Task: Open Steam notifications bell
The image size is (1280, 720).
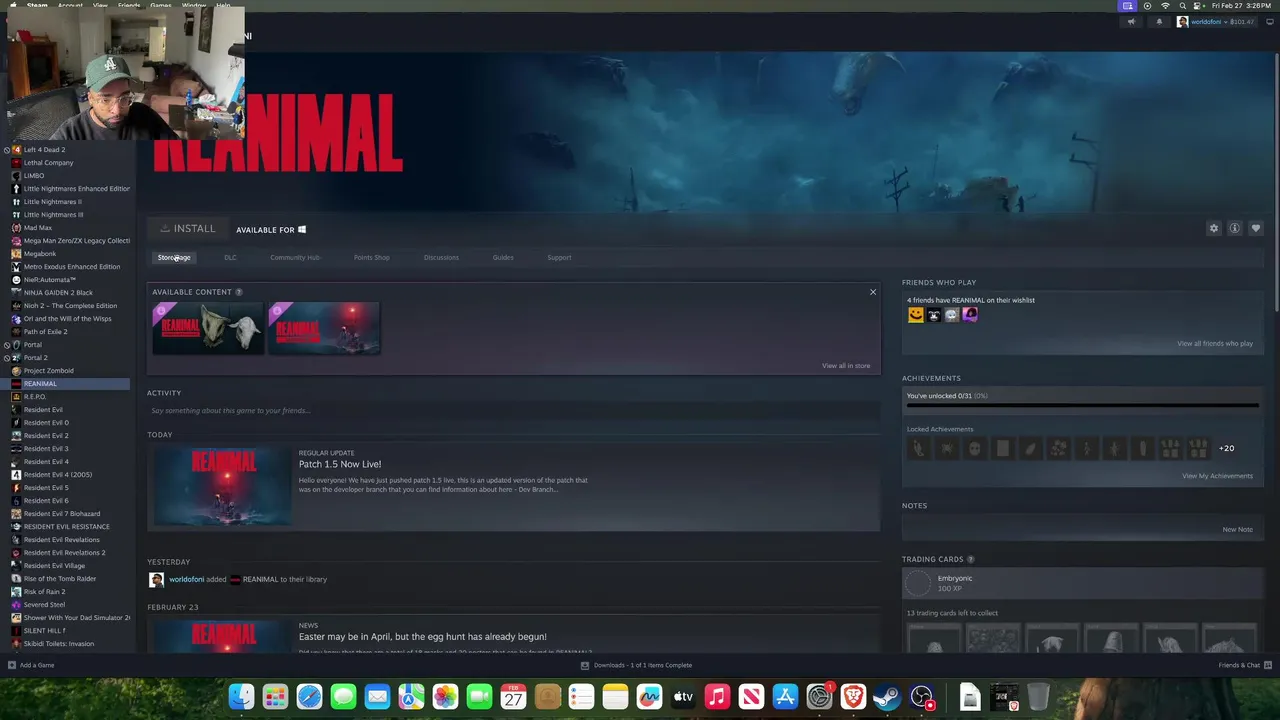Action: click(1159, 22)
